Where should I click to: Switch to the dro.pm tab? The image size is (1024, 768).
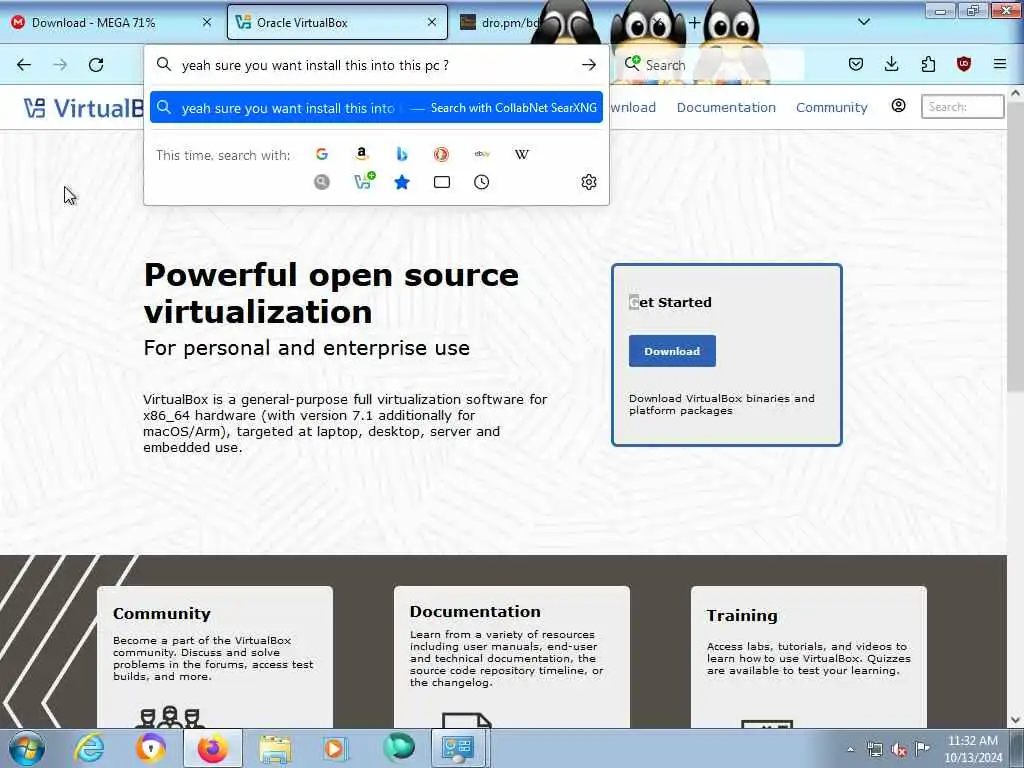coord(498,22)
